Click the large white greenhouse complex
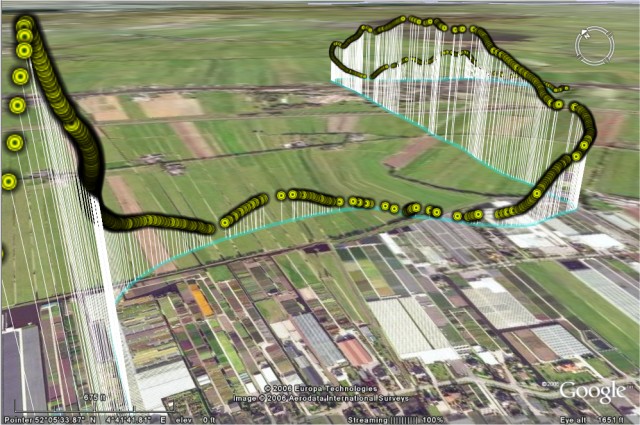This screenshot has height=425, width=640. point(410,325)
